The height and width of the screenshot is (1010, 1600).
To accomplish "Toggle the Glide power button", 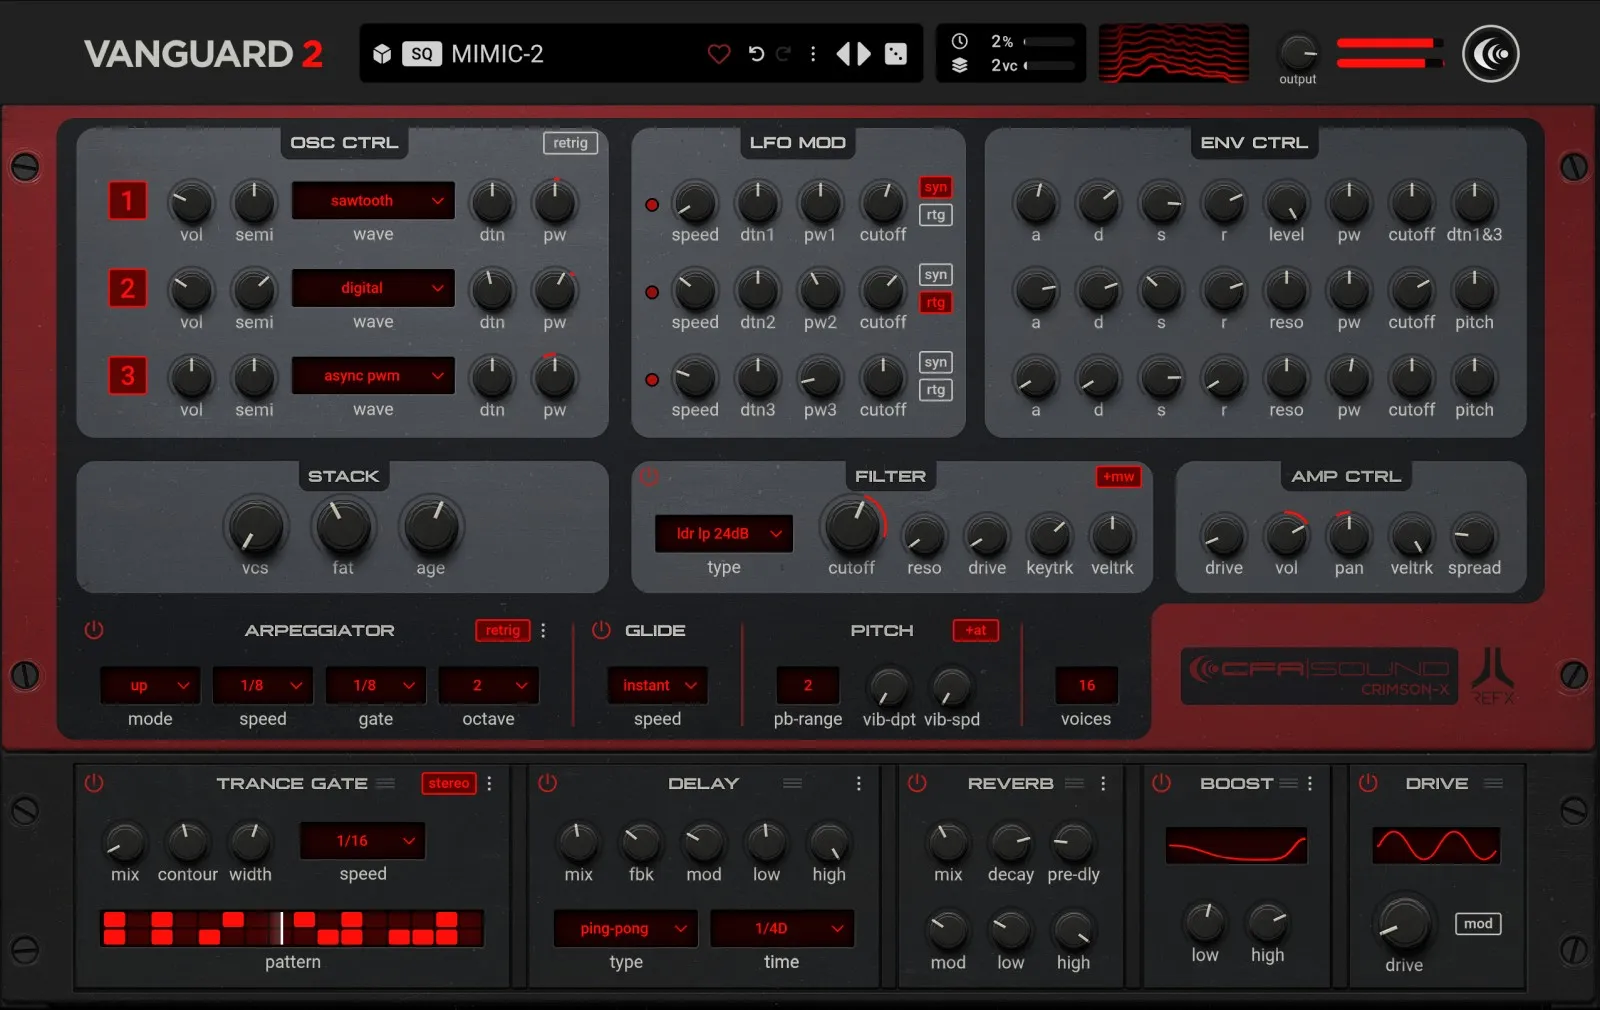I will click(x=601, y=630).
